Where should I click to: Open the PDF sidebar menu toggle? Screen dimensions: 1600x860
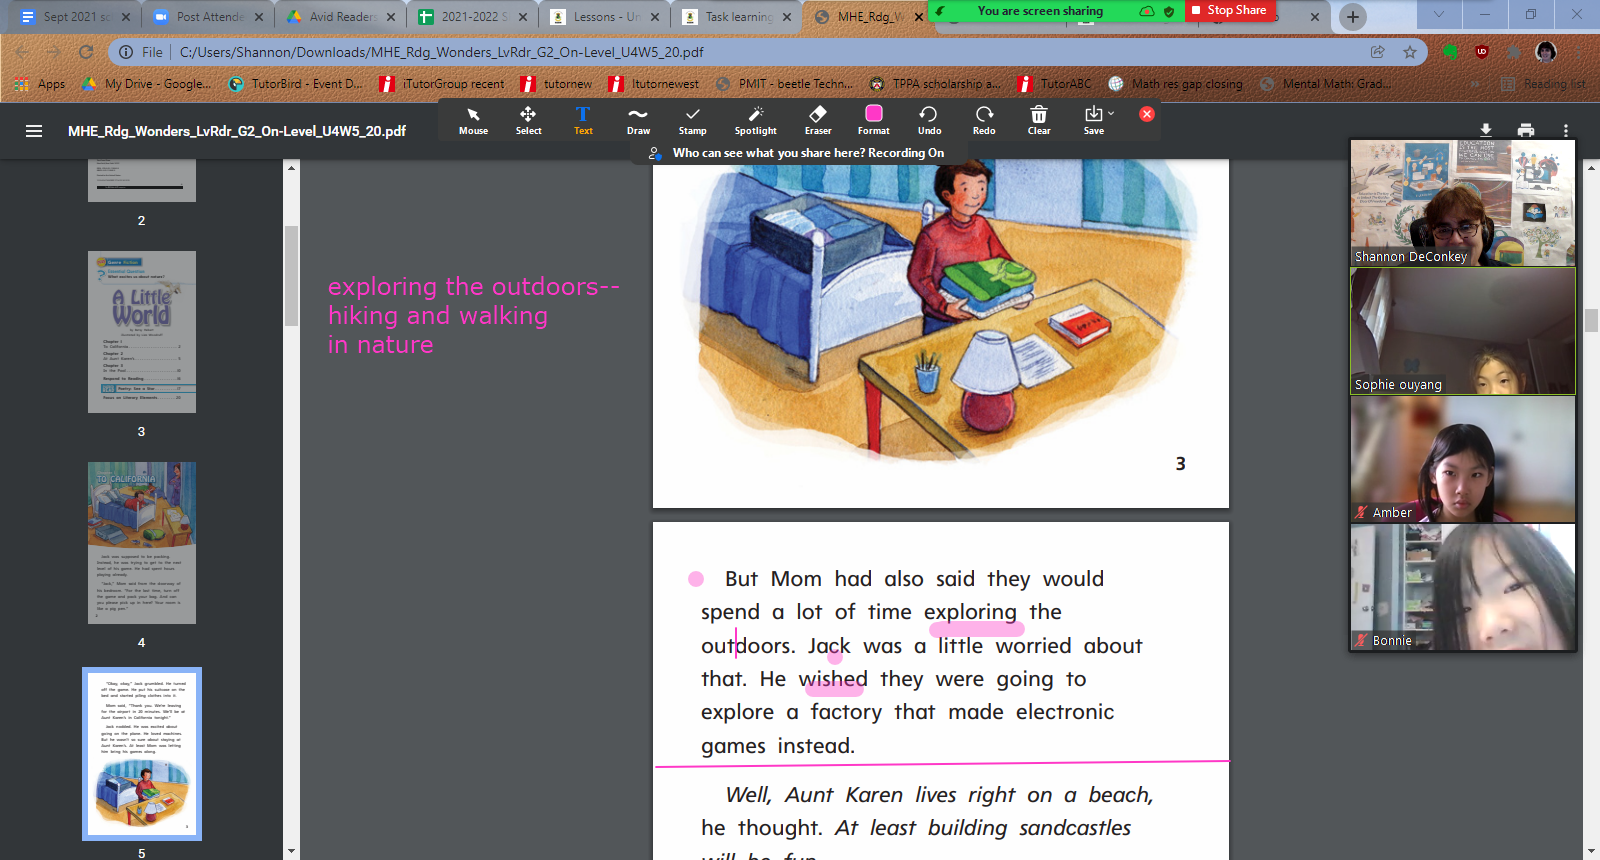coord(34,131)
